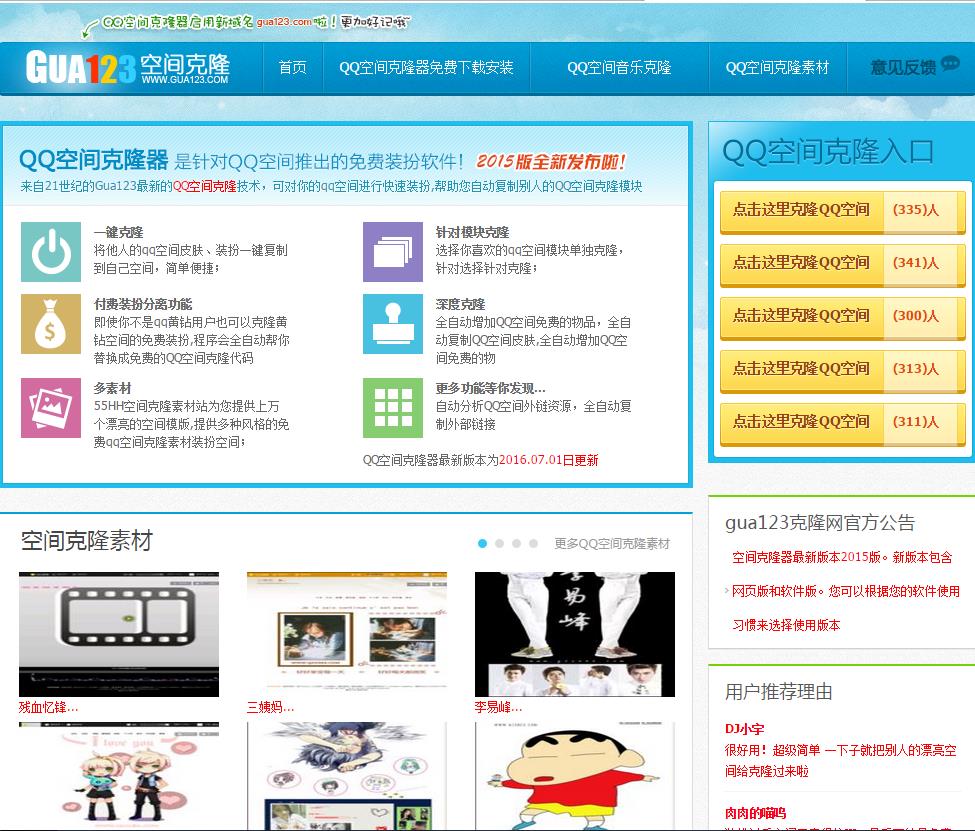Open the I love you chibi couple thumbnail
This screenshot has width=975, height=831.
point(119,776)
